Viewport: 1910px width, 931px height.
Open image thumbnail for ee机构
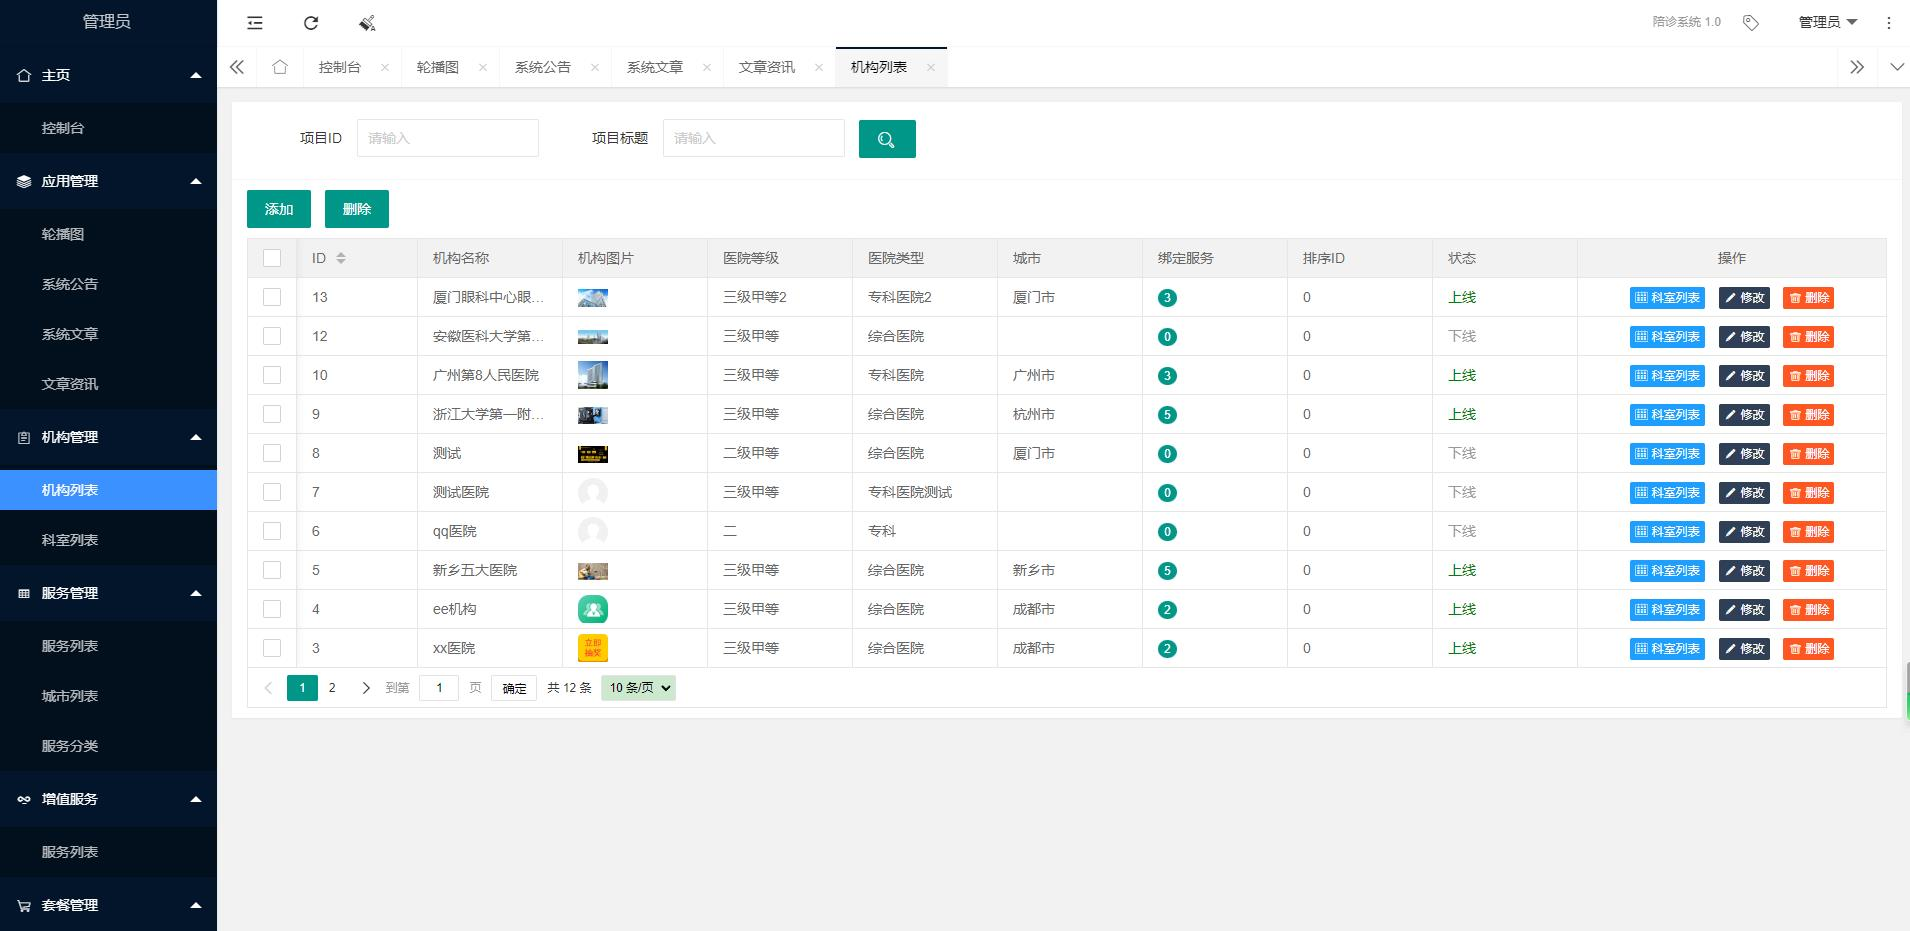593,609
